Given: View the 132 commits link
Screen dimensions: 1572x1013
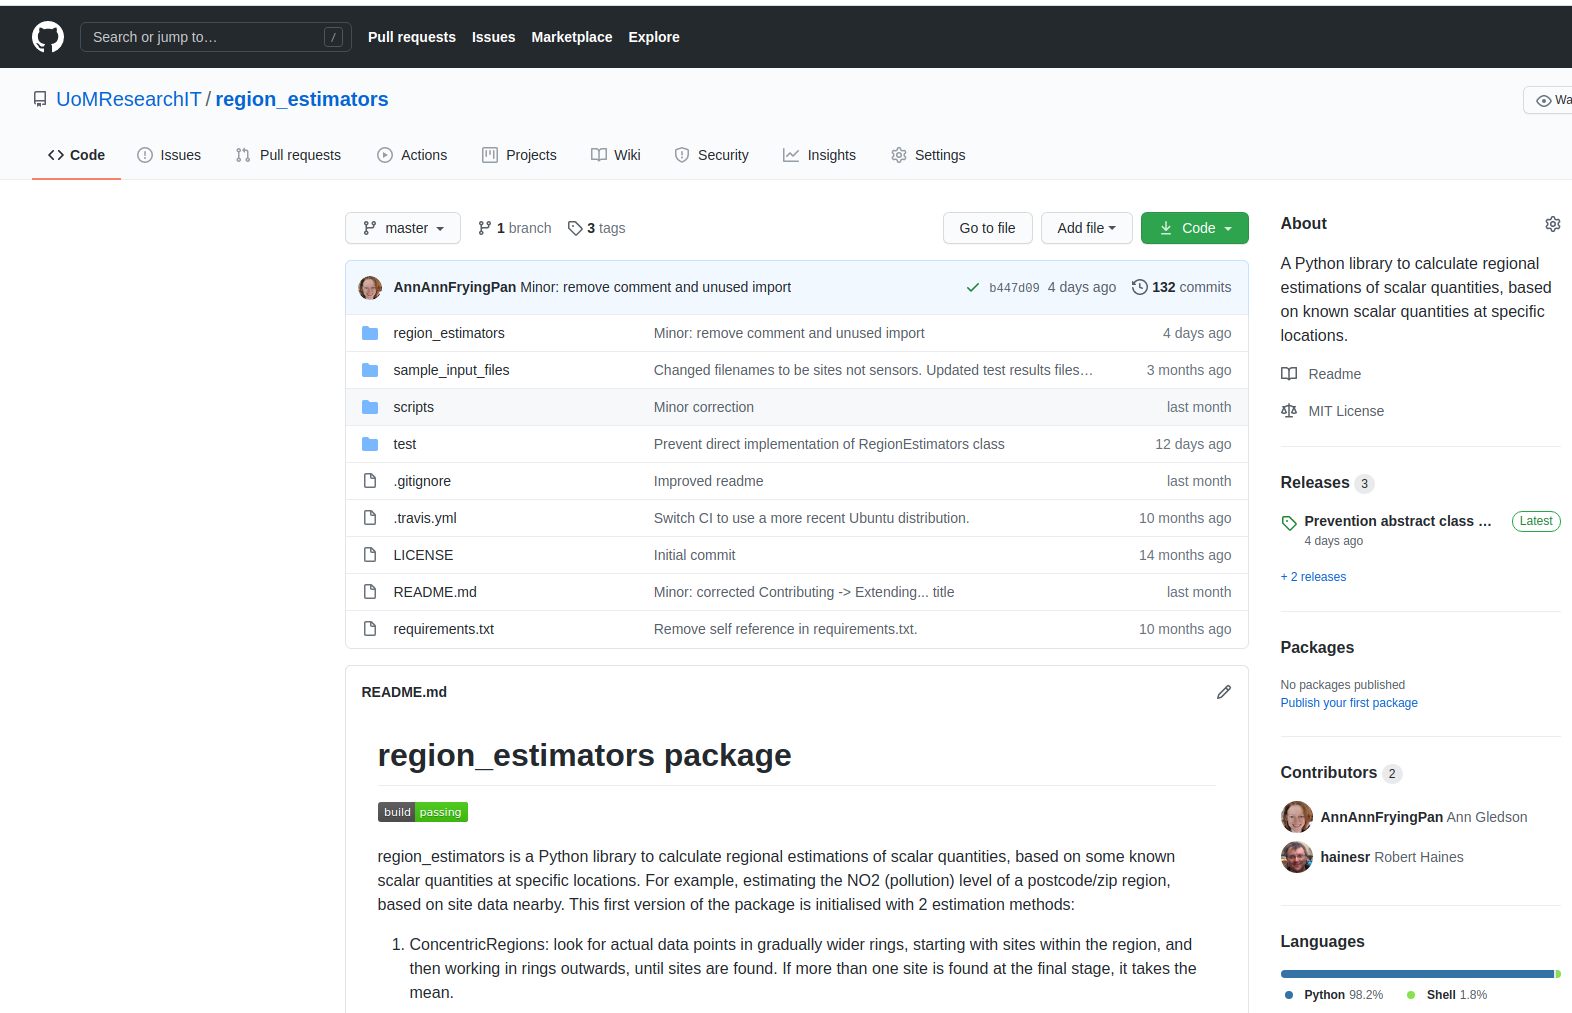Looking at the screenshot, I should tap(1182, 287).
